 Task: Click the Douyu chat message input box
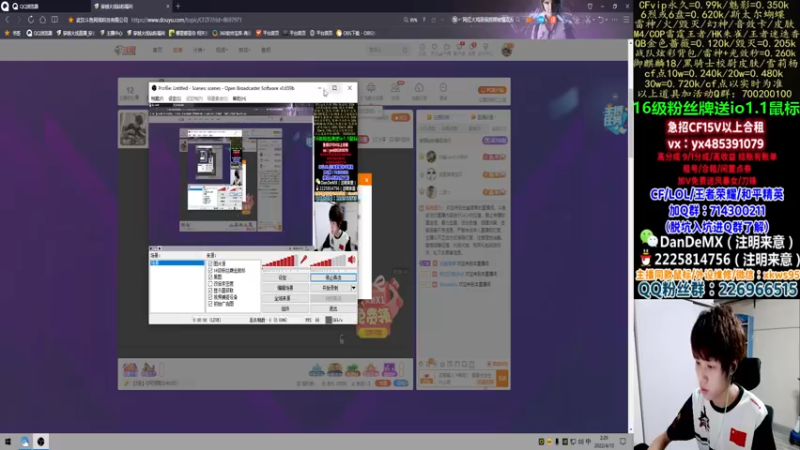click(466, 378)
